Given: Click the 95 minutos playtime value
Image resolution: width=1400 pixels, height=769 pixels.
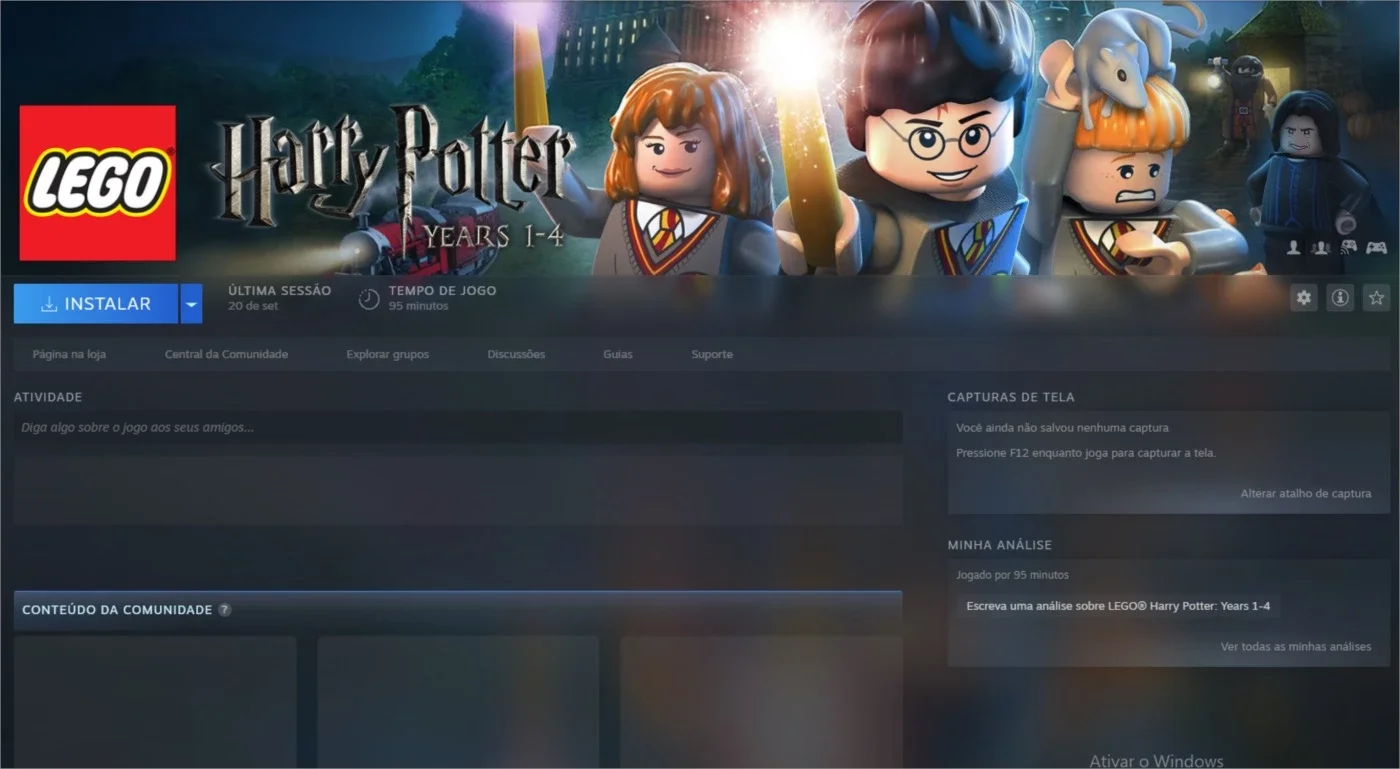Looking at the screenshot, I should coord(418,306).
